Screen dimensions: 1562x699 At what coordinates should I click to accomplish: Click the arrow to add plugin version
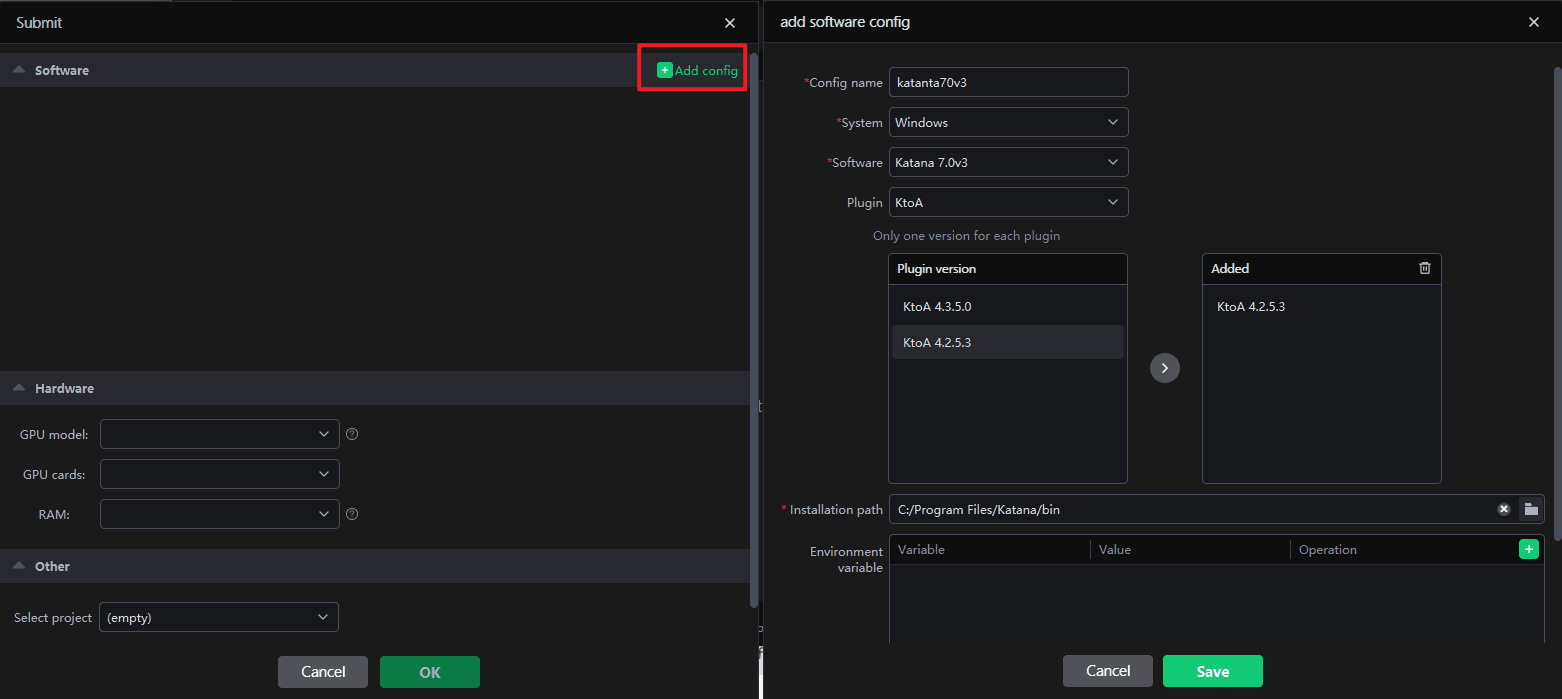1165,368
